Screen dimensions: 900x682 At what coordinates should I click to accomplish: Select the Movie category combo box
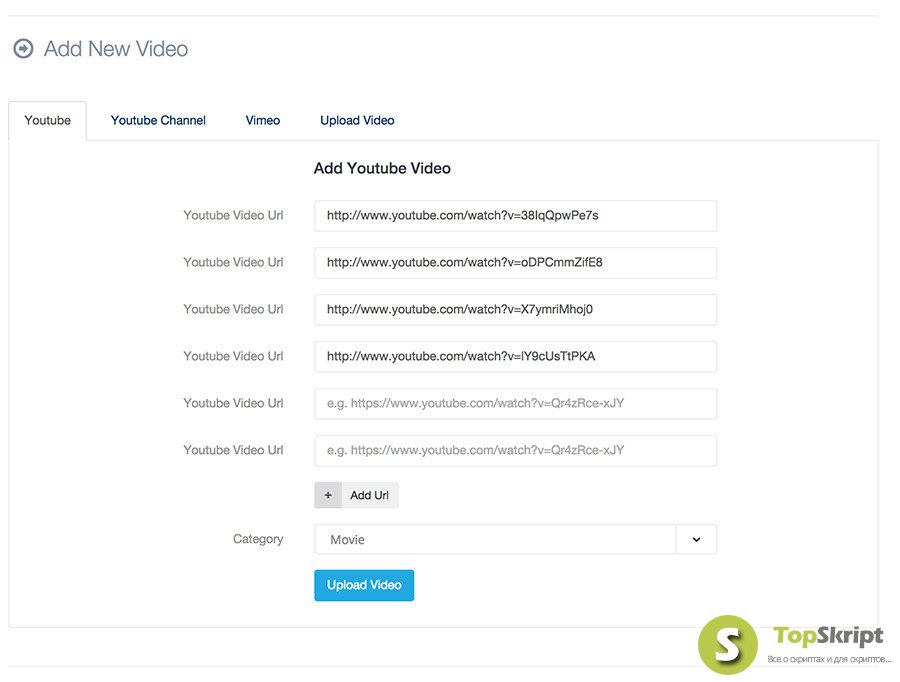(x=515, y=540)
